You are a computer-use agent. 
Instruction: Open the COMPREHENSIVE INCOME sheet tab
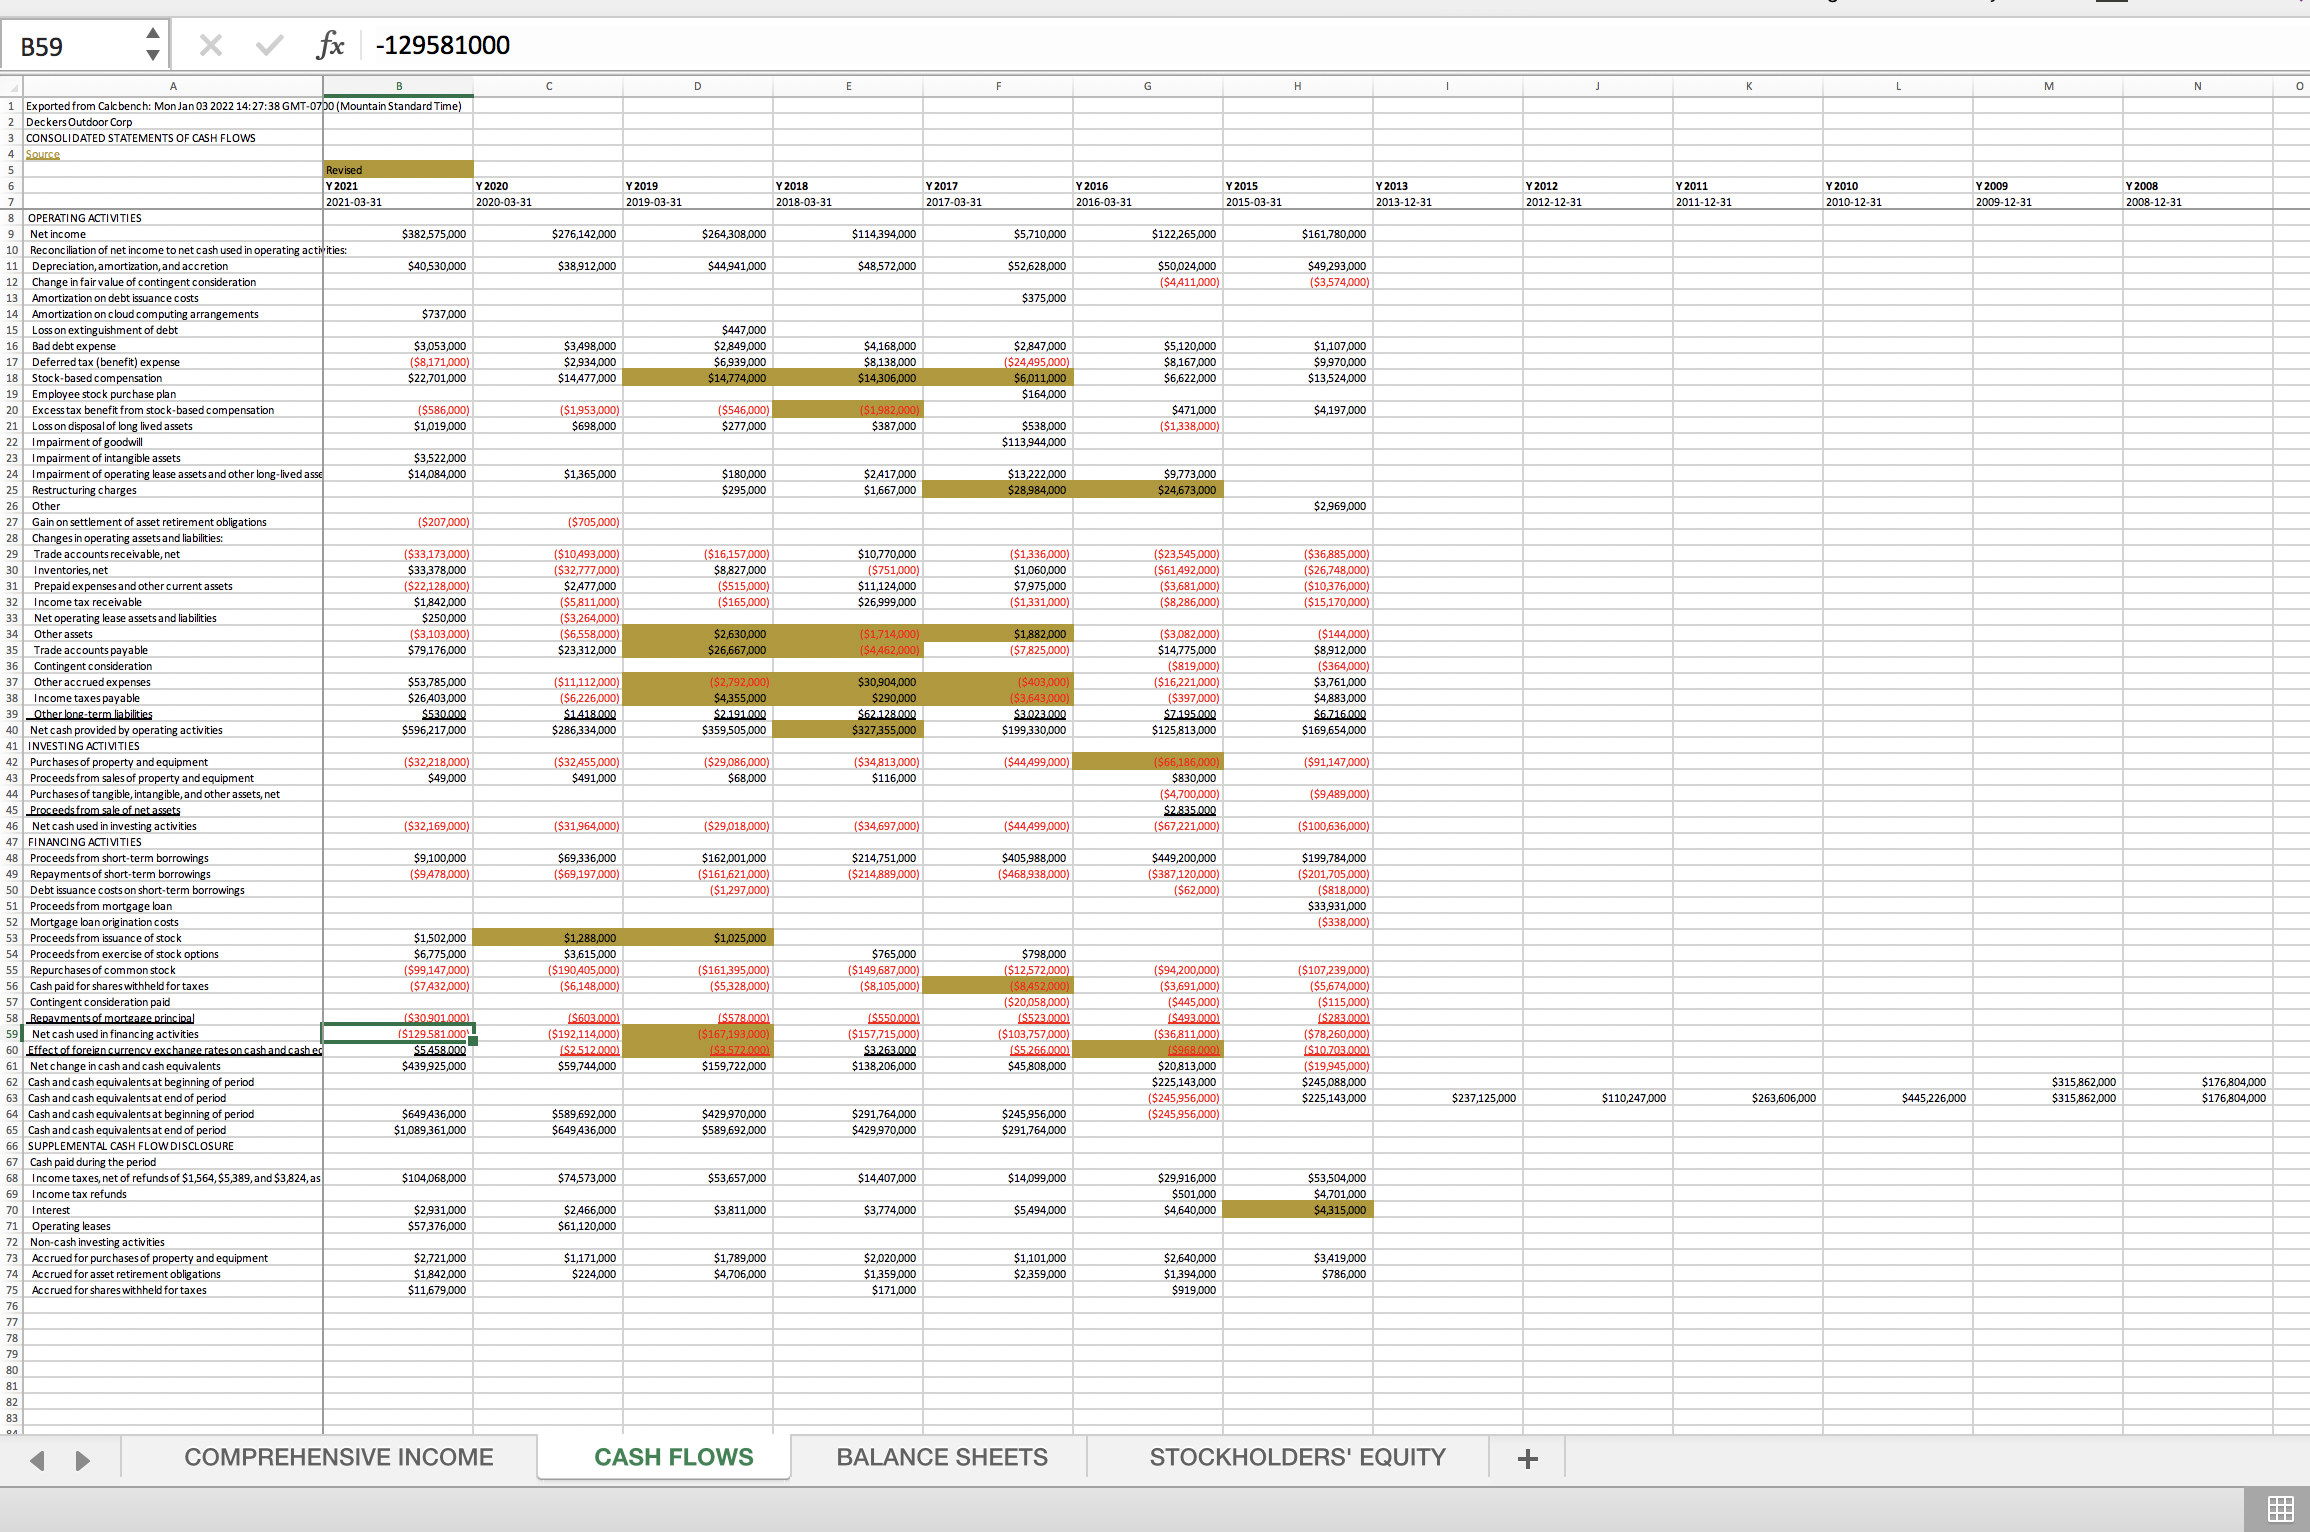point(338,1457)
